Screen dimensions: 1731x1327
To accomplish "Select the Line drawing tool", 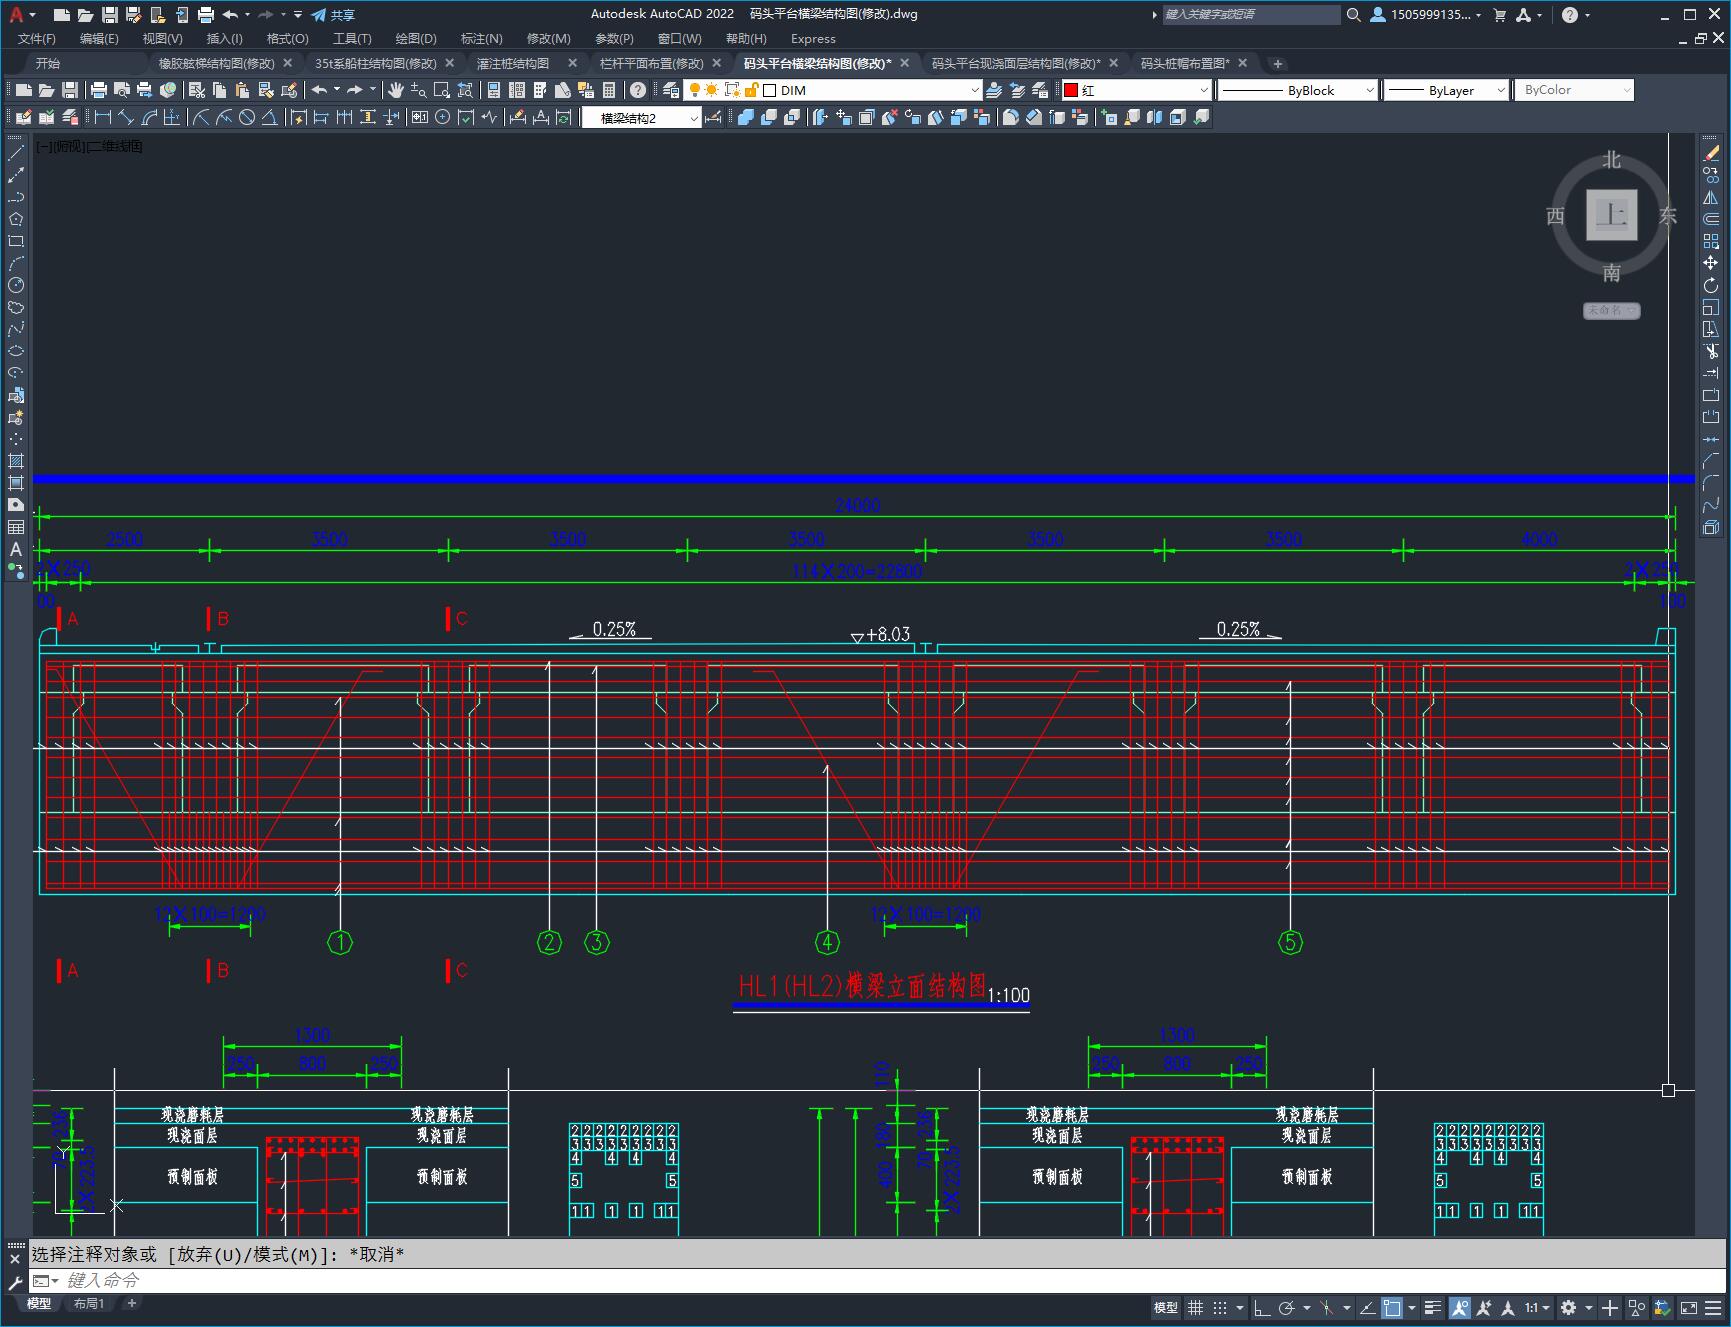I will click(x=16, y=153).
